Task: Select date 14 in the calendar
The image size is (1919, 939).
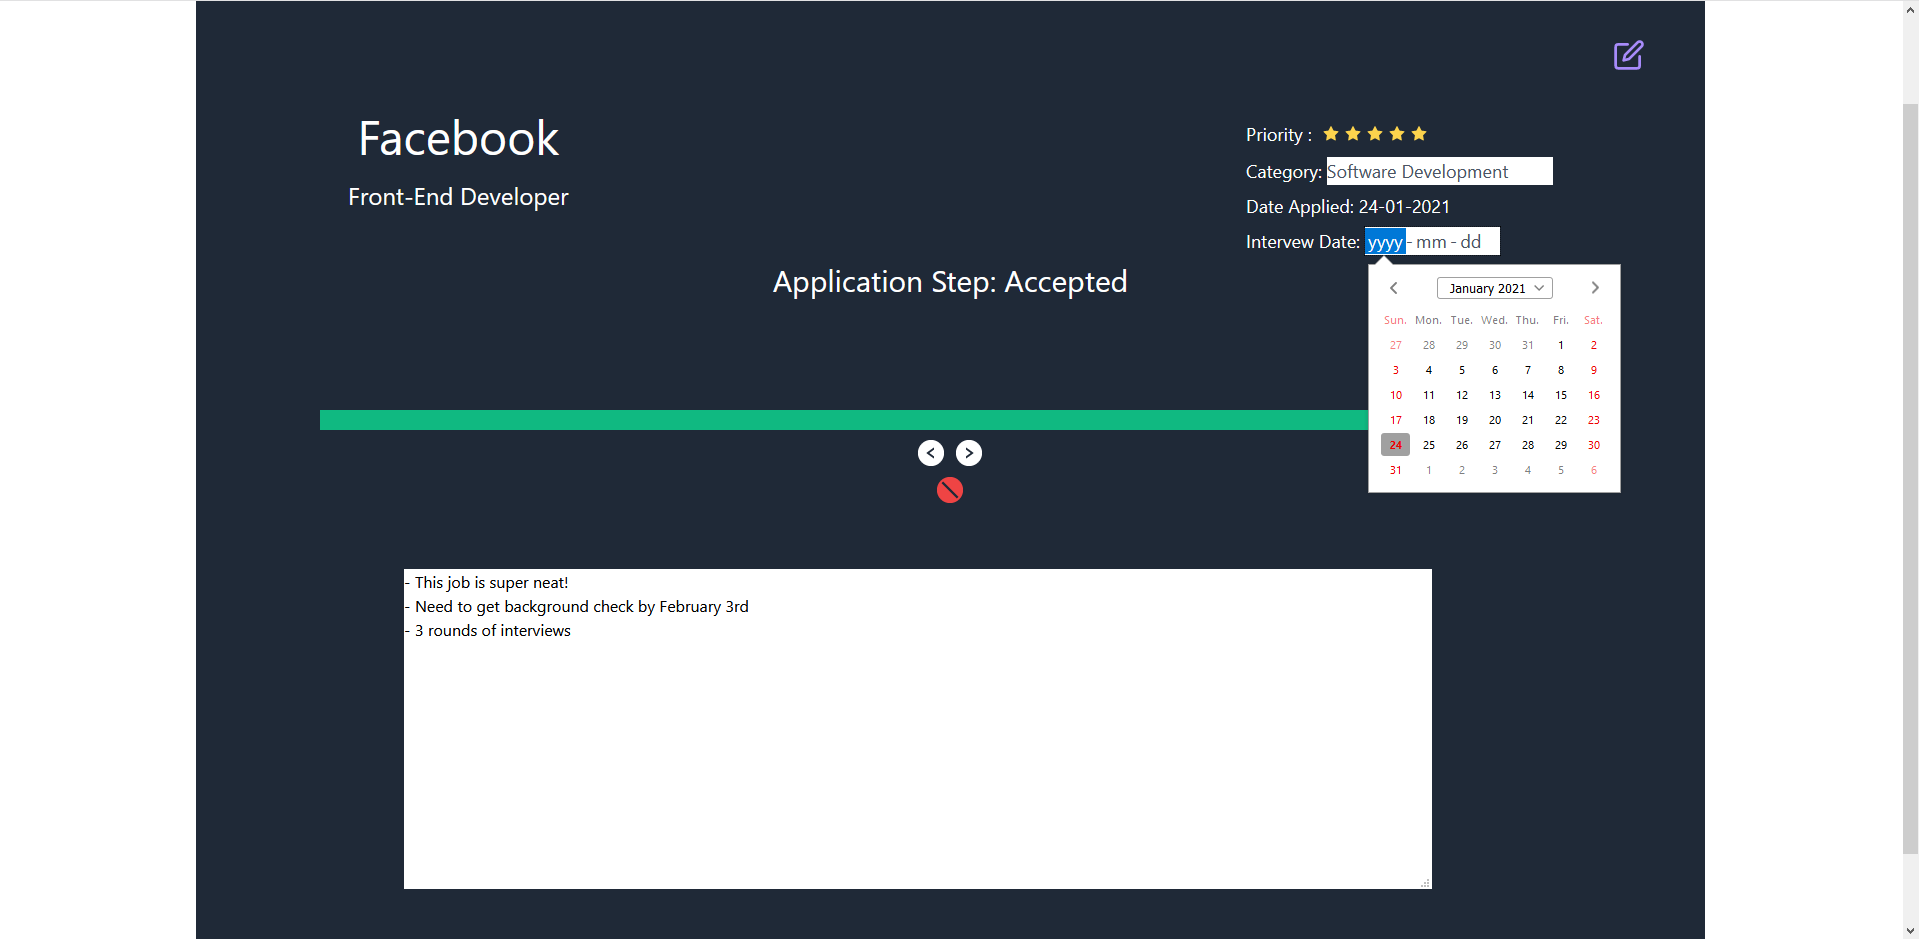Action: pyautogui.click(x=1528, y=395)
